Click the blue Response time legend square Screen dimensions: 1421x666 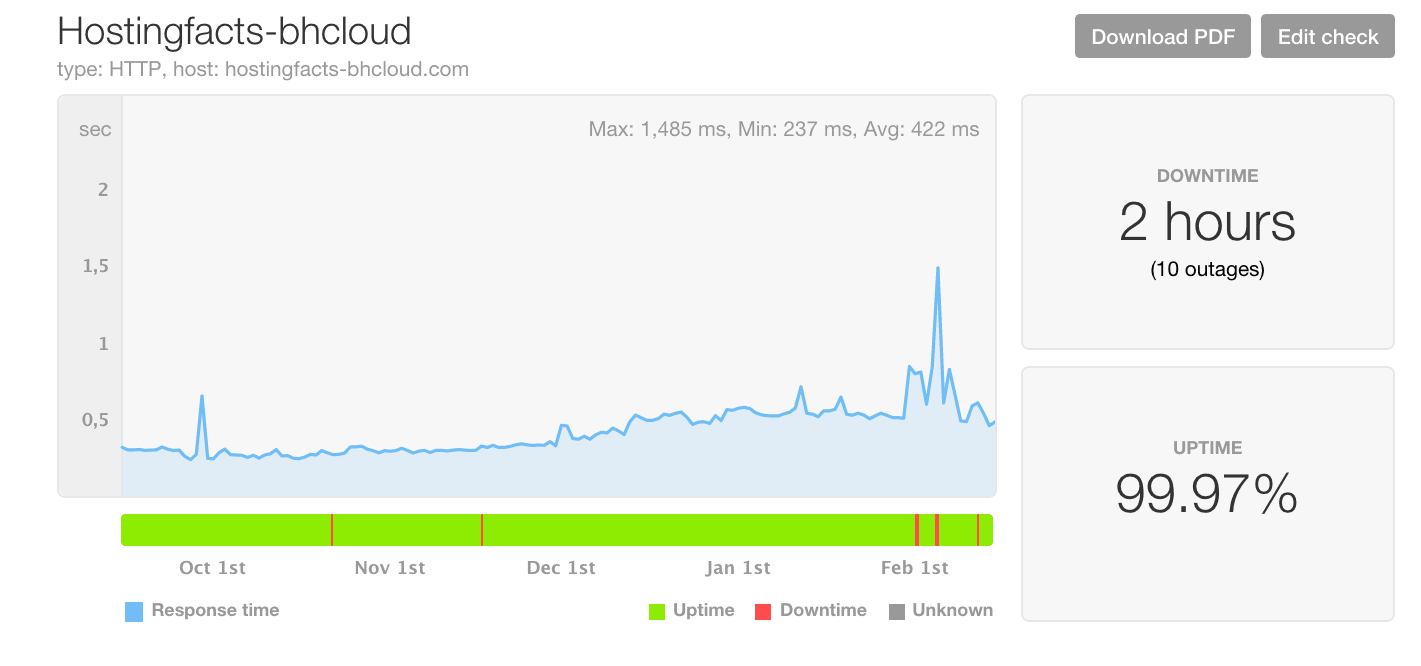pos(134,611)
